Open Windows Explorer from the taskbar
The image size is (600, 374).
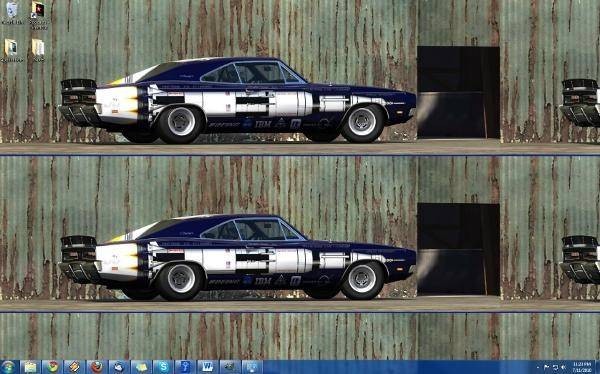coord(30,367)
